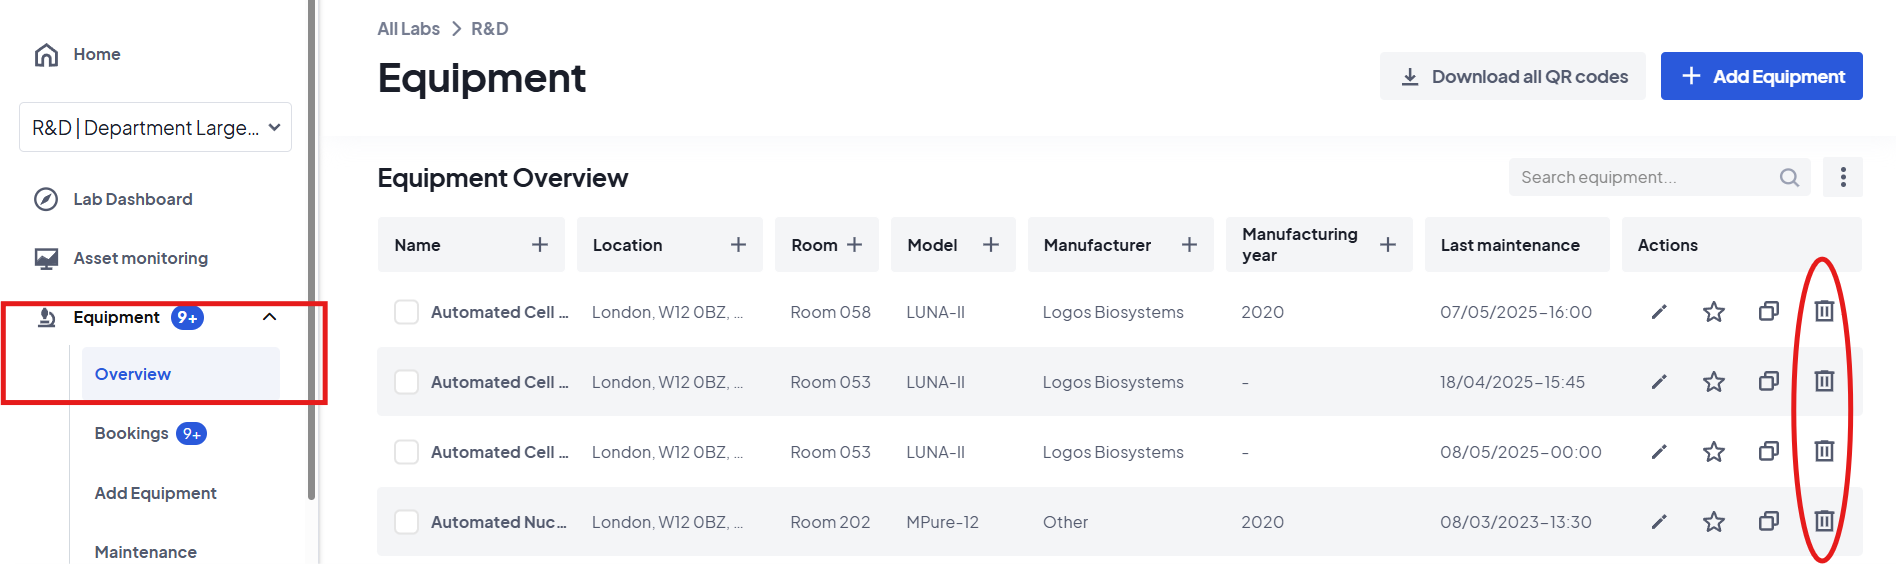Go to Bookings in the sidebar
Viewport: 1896px width, 564px height.
131,433
